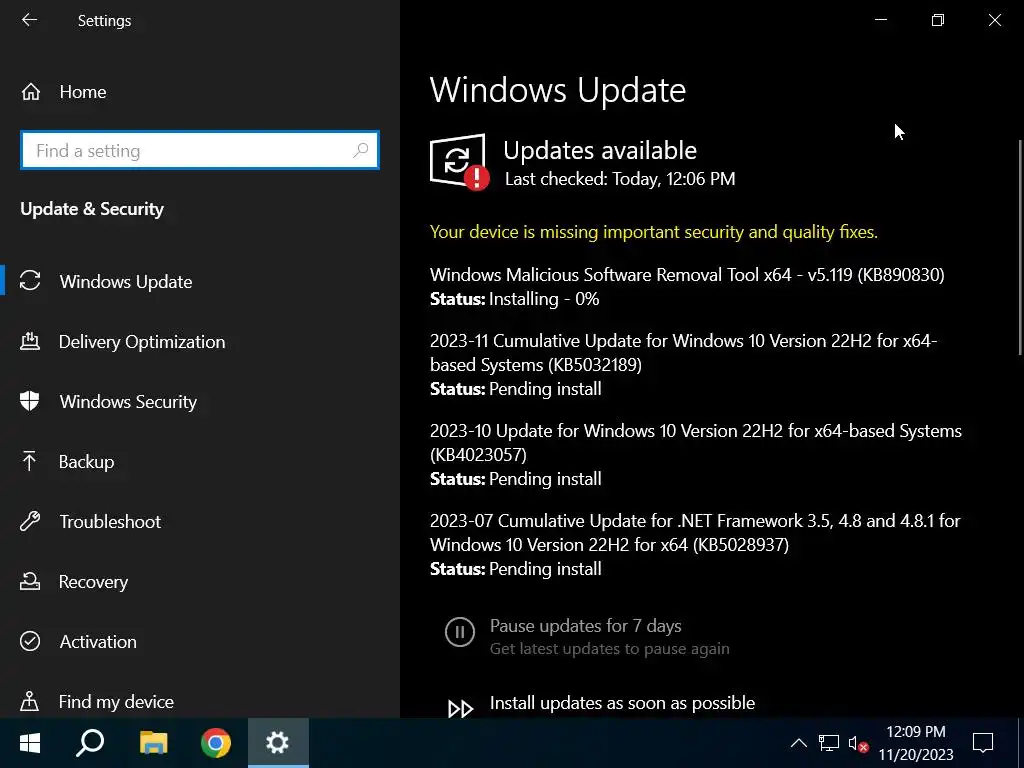Viewport: 1024px width, 768px height.
Task: Click the Last checked: Today, 12:06 PM text
Action: 620,179
